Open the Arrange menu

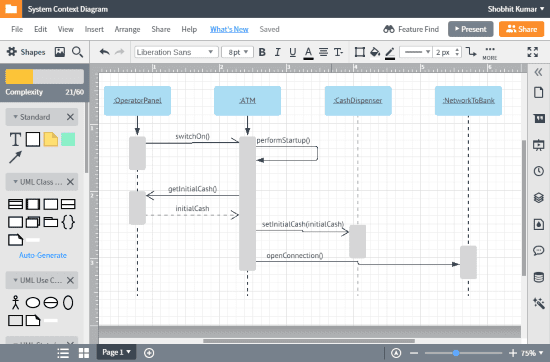127,29
